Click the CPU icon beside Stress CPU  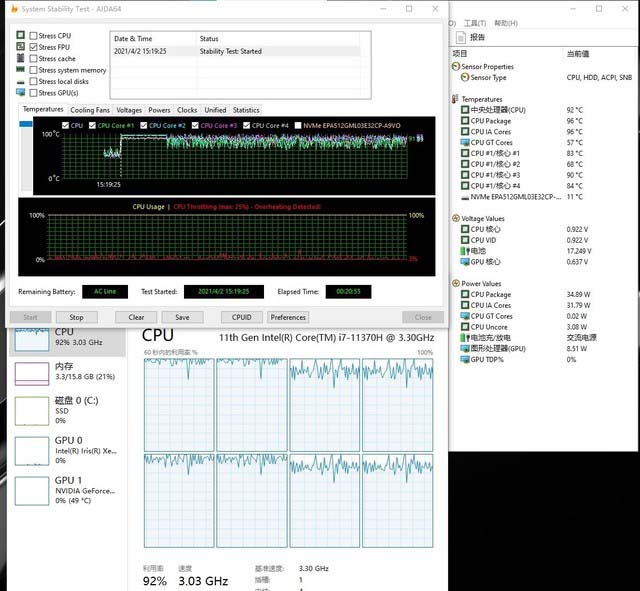20,35
